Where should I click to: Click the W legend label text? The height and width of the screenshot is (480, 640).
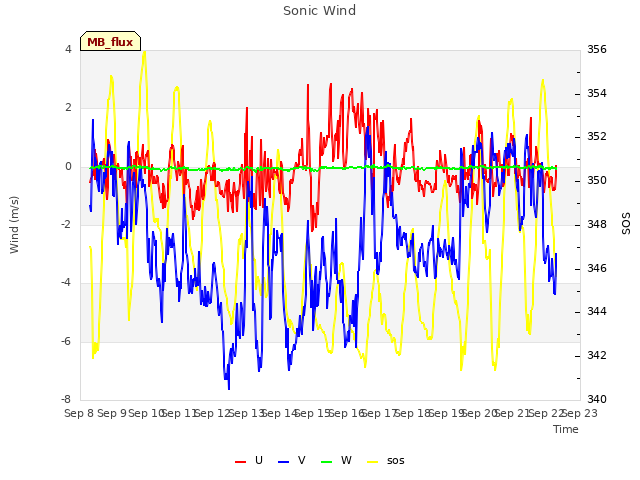coord(346,460)
